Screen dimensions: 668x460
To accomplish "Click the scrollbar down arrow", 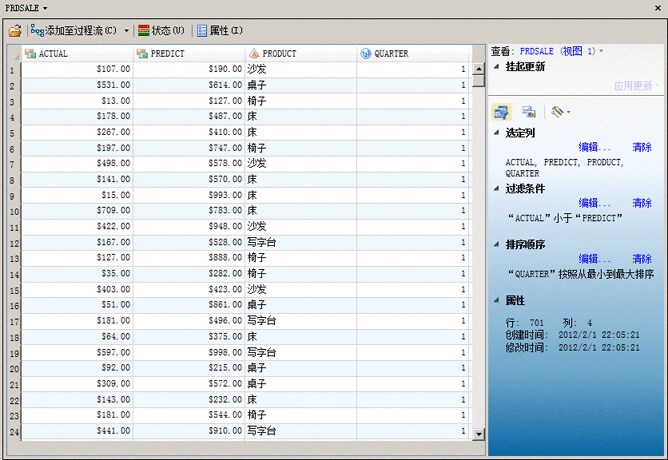I will [479, 434].
